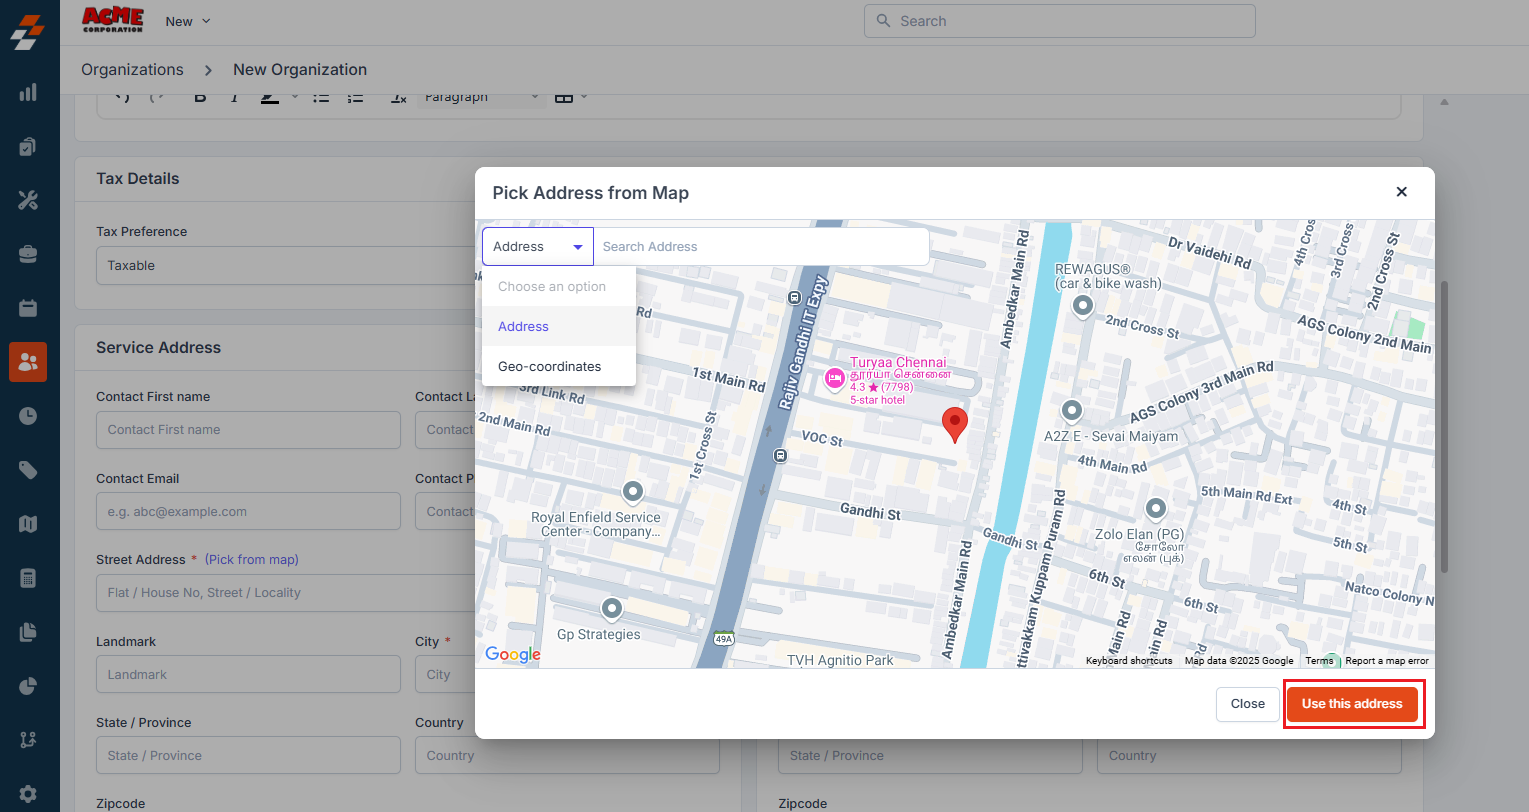Click the Turyaa Chennai hotel marker
The height and width of the screenshot is (812, 1529).
tap(834, 378)
